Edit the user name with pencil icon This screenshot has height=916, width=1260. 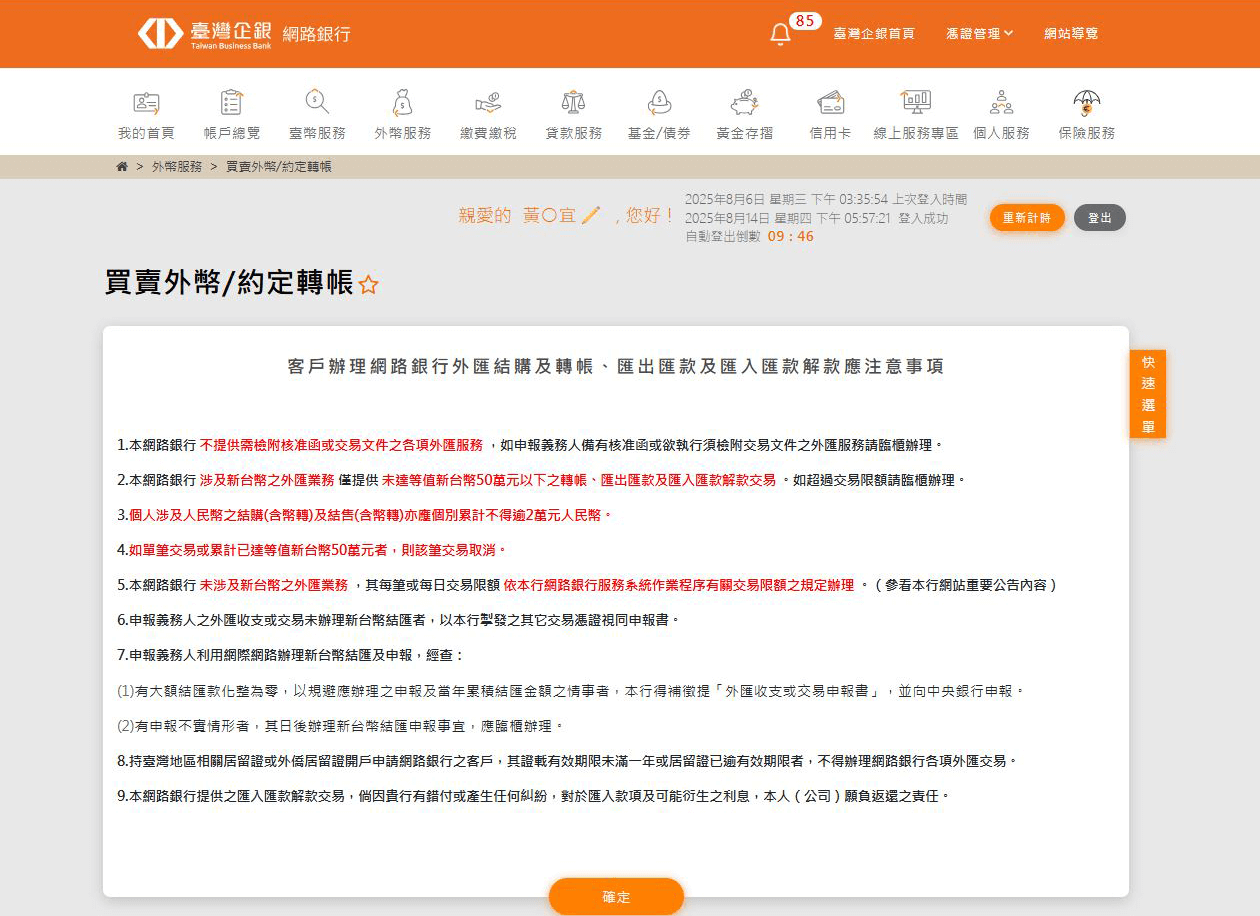point(590,215)
